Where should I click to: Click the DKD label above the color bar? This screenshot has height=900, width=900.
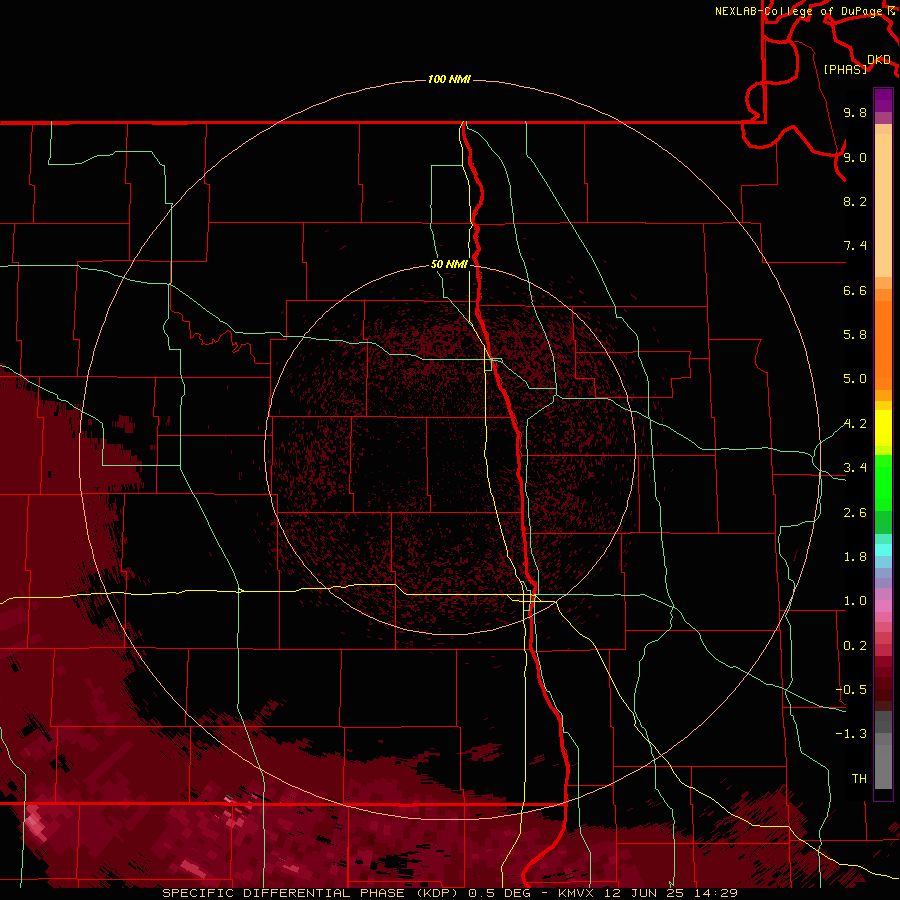tap(879, 60)
